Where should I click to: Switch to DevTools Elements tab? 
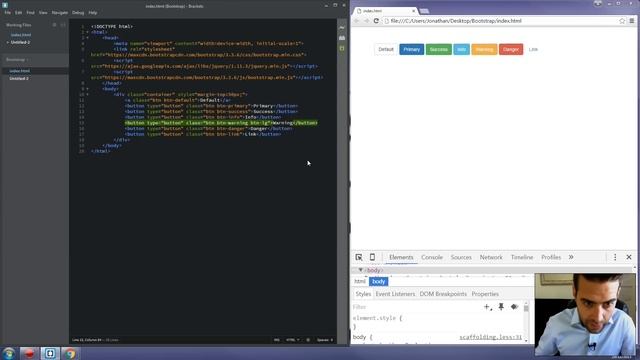[x=401, y=258]
